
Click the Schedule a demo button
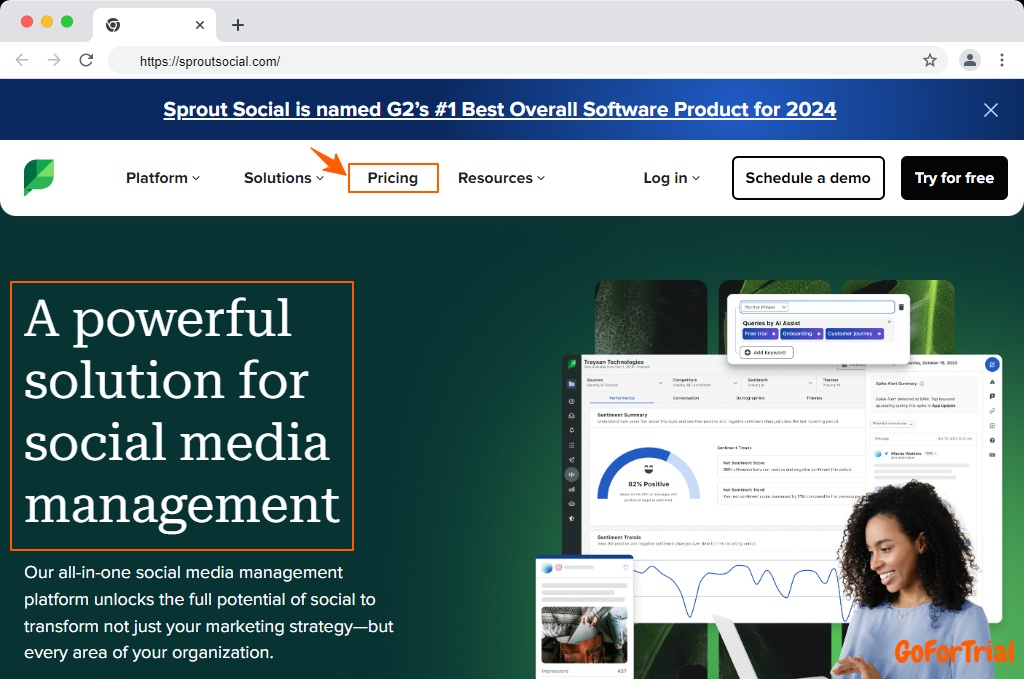[808, 178]
